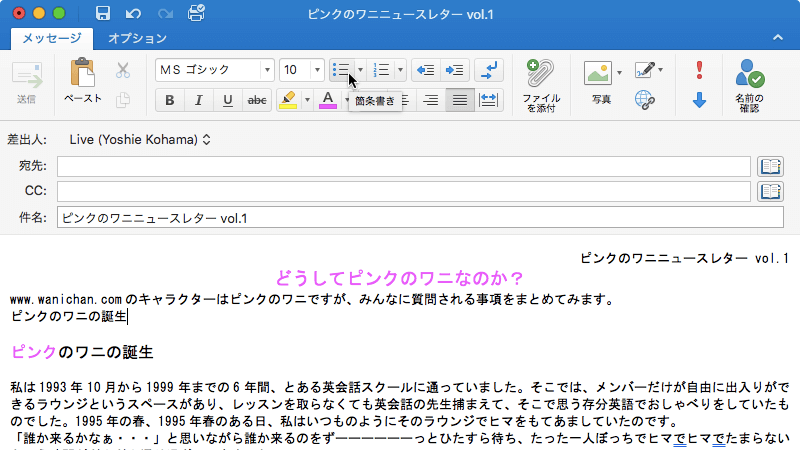Apply yellow highlight color

(288, 100)
